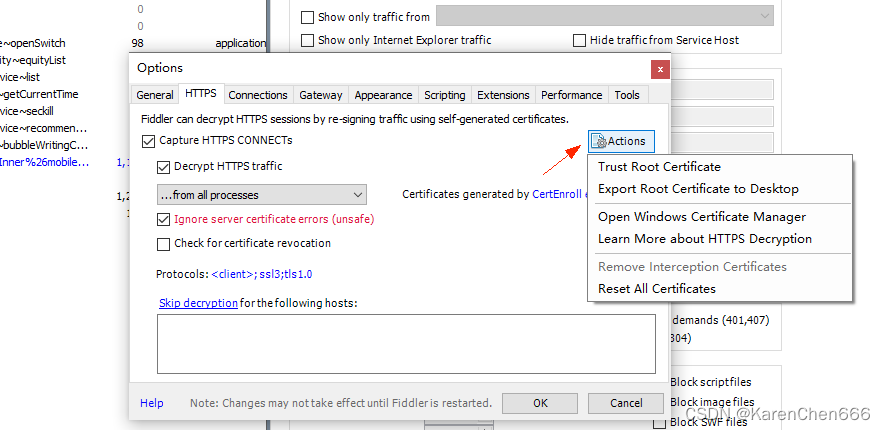Check Show only traffic from option

point(307,17)
